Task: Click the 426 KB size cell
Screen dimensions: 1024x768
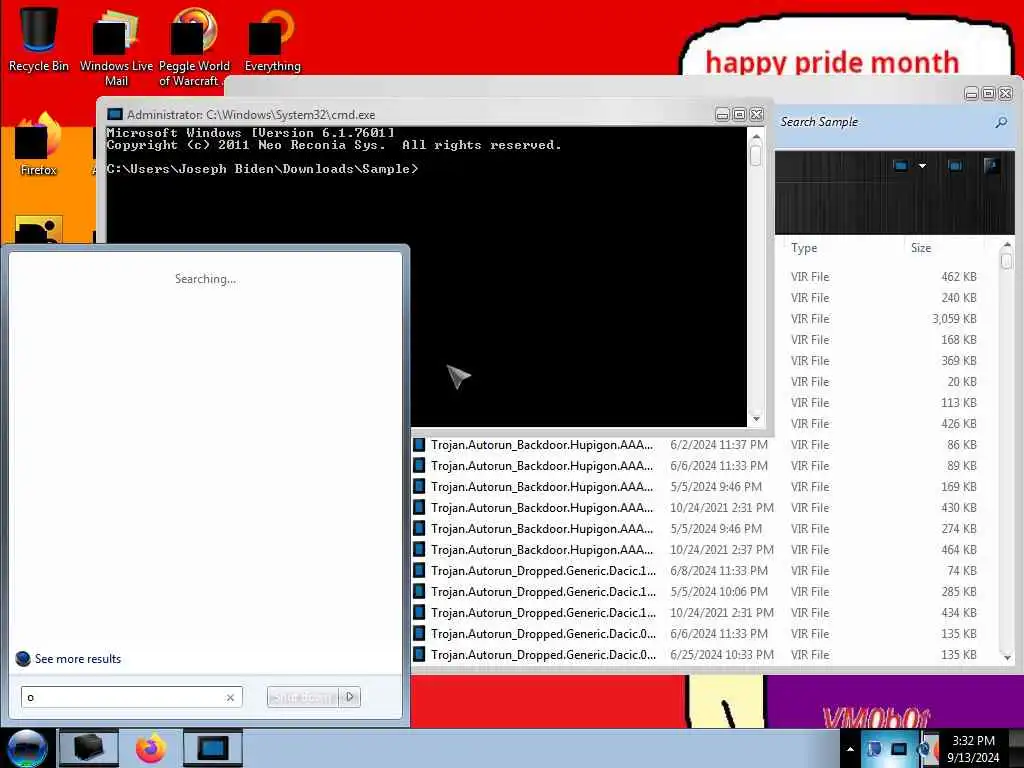Action: (x=958, y=423)
